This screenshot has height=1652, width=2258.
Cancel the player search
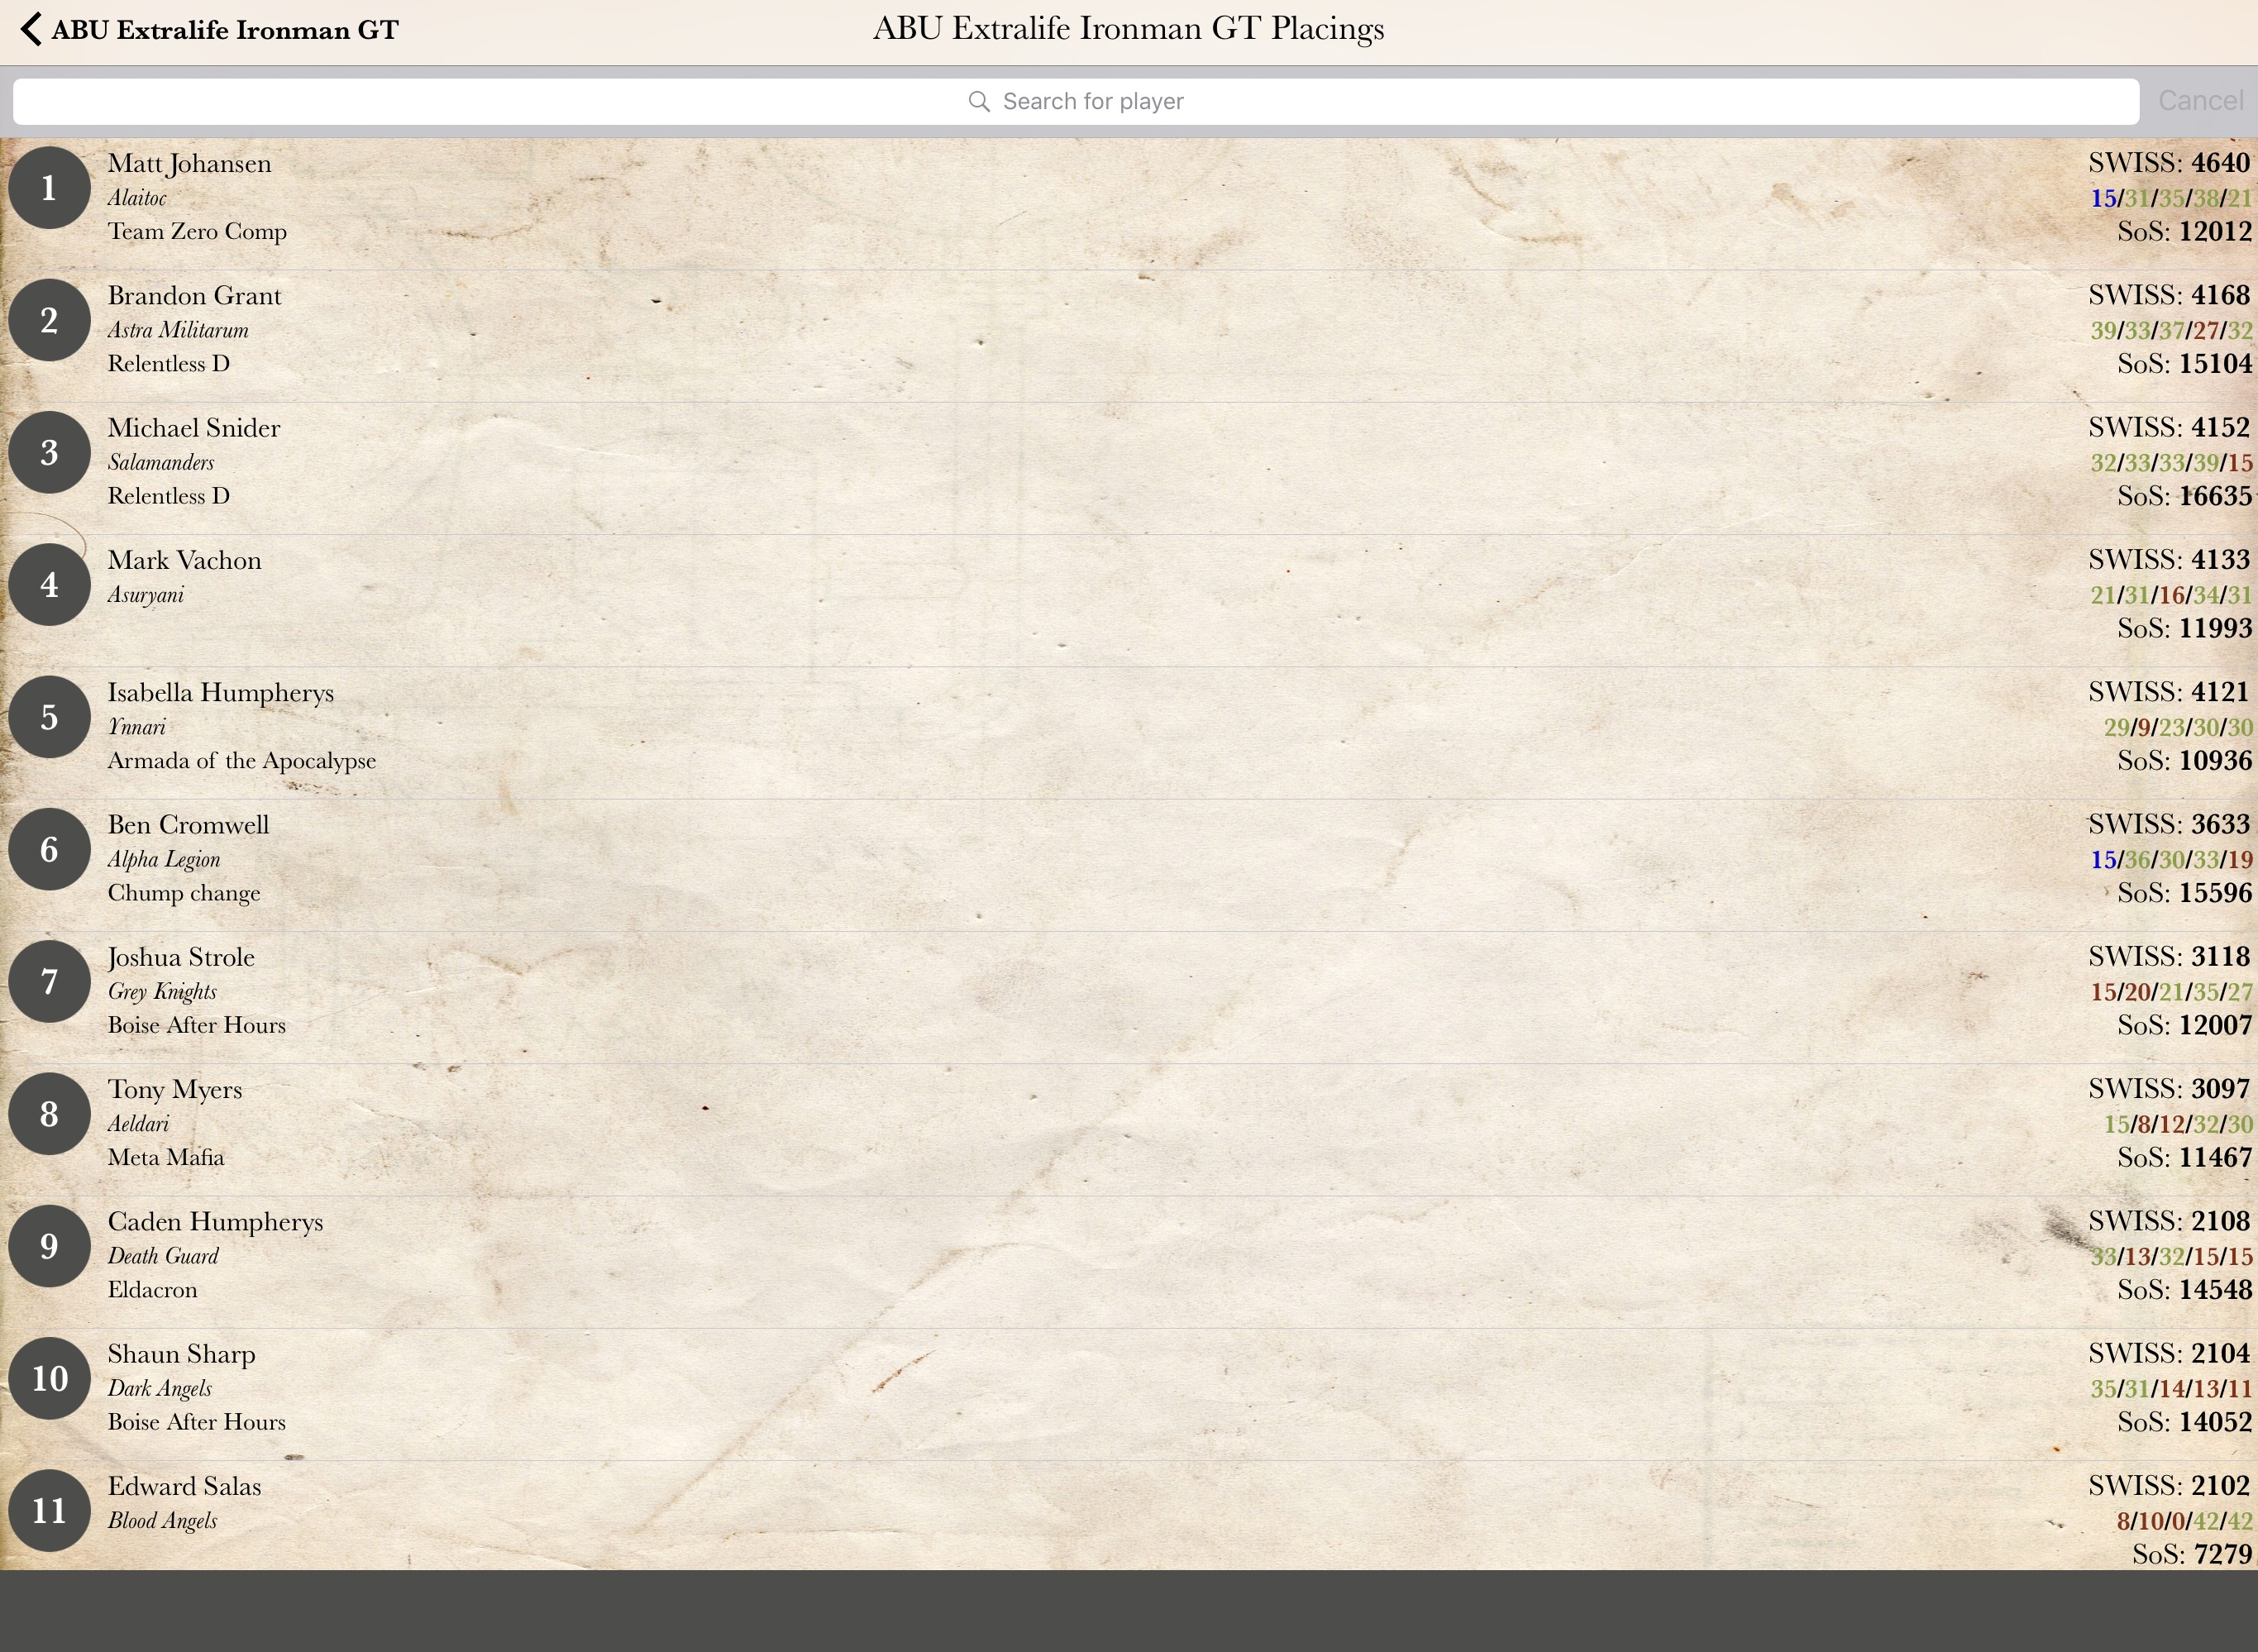(x=2201, y=101)
